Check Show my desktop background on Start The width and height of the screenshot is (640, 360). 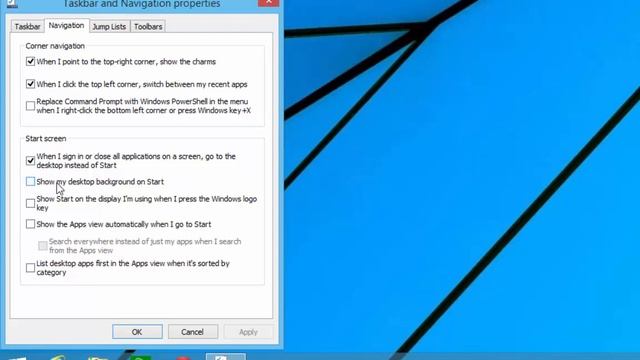pyautogui.click(x=31, y=182)
